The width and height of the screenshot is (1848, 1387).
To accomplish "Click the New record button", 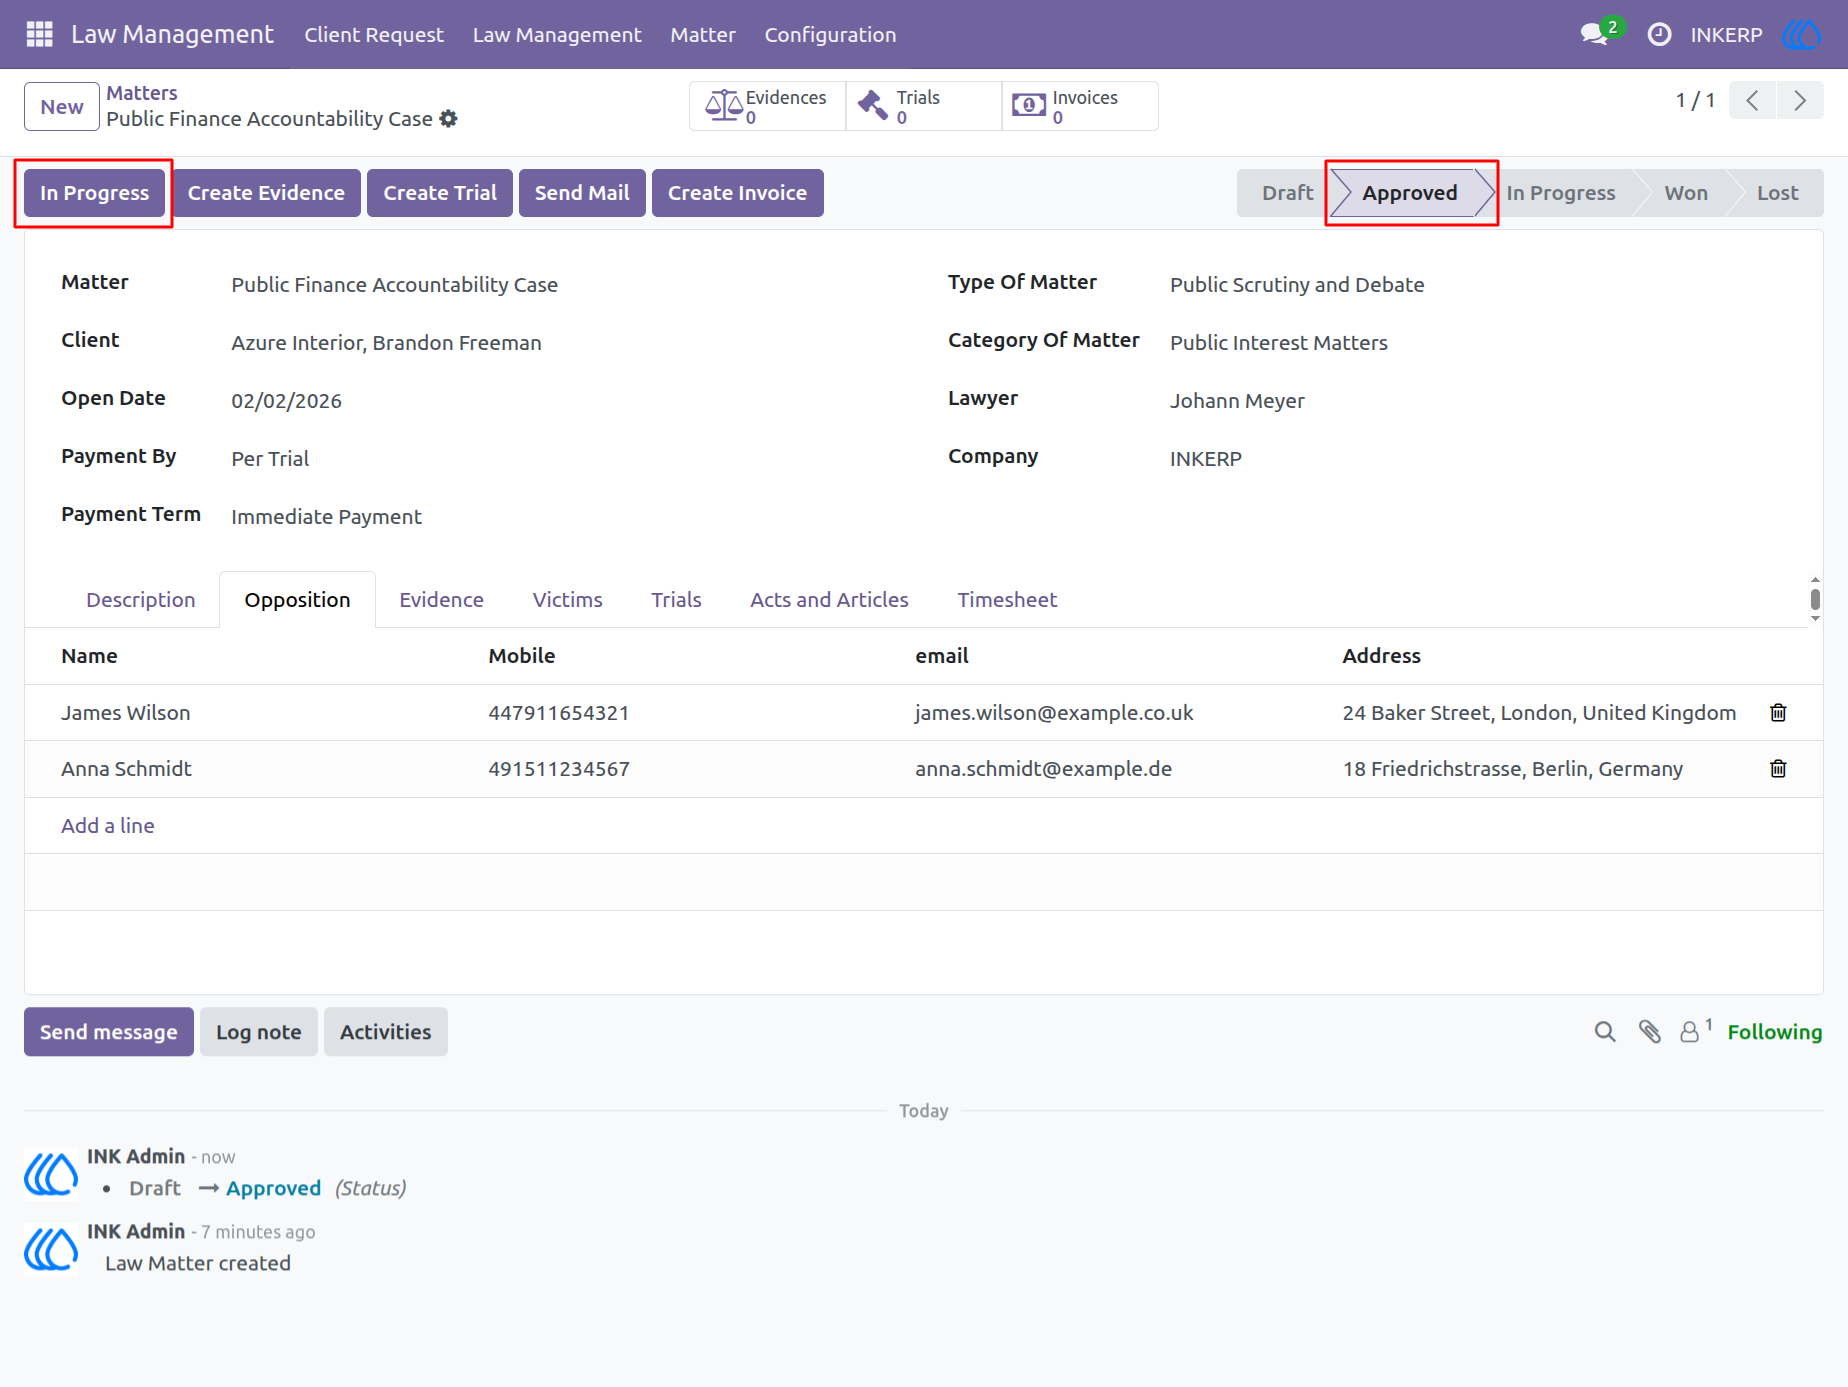I will (x=62, y=106).
